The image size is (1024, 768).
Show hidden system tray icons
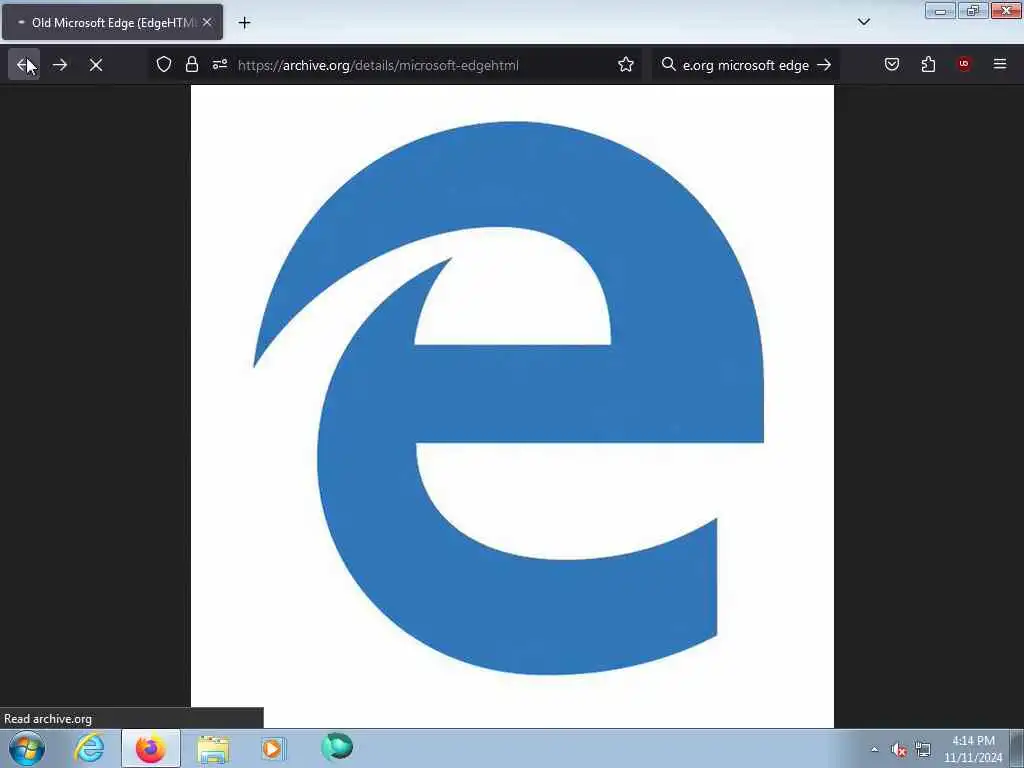coord(874,749)
